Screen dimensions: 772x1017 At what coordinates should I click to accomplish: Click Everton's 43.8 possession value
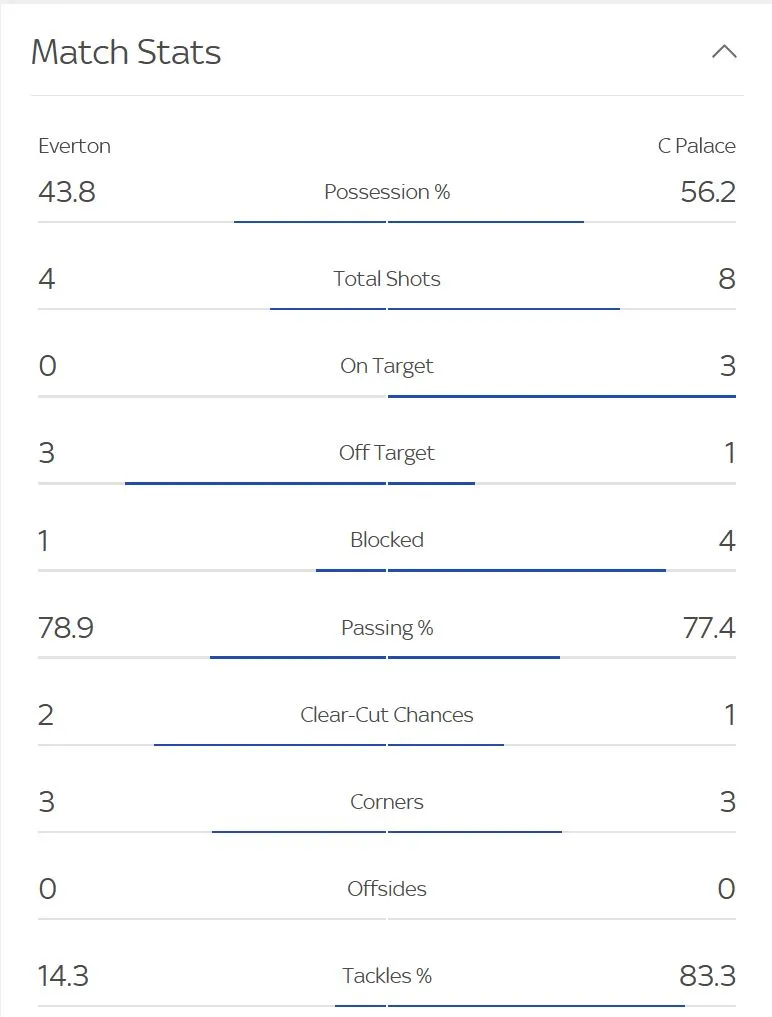[x=67, y=192]
